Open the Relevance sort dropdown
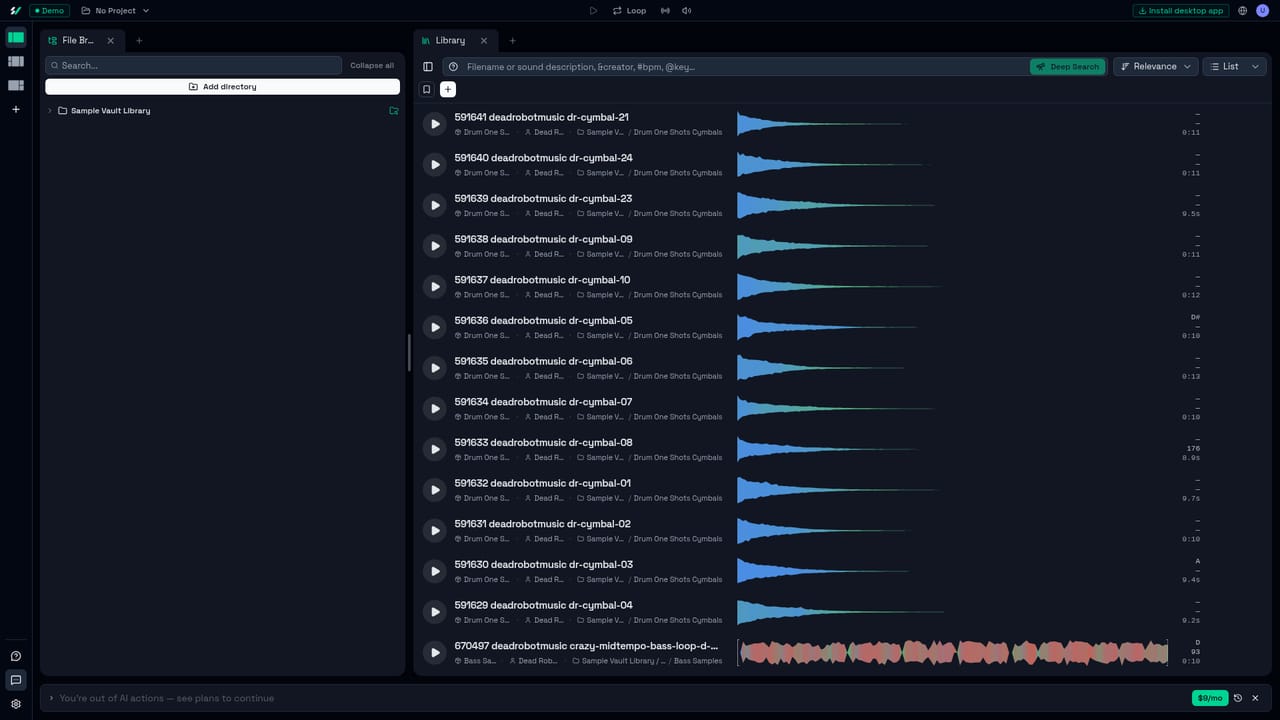 pyautogui.click(x=1156, y=67)
